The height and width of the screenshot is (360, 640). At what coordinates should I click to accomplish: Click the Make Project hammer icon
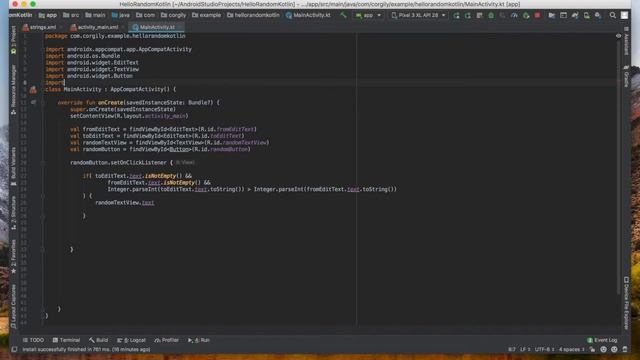click(343, 16)
